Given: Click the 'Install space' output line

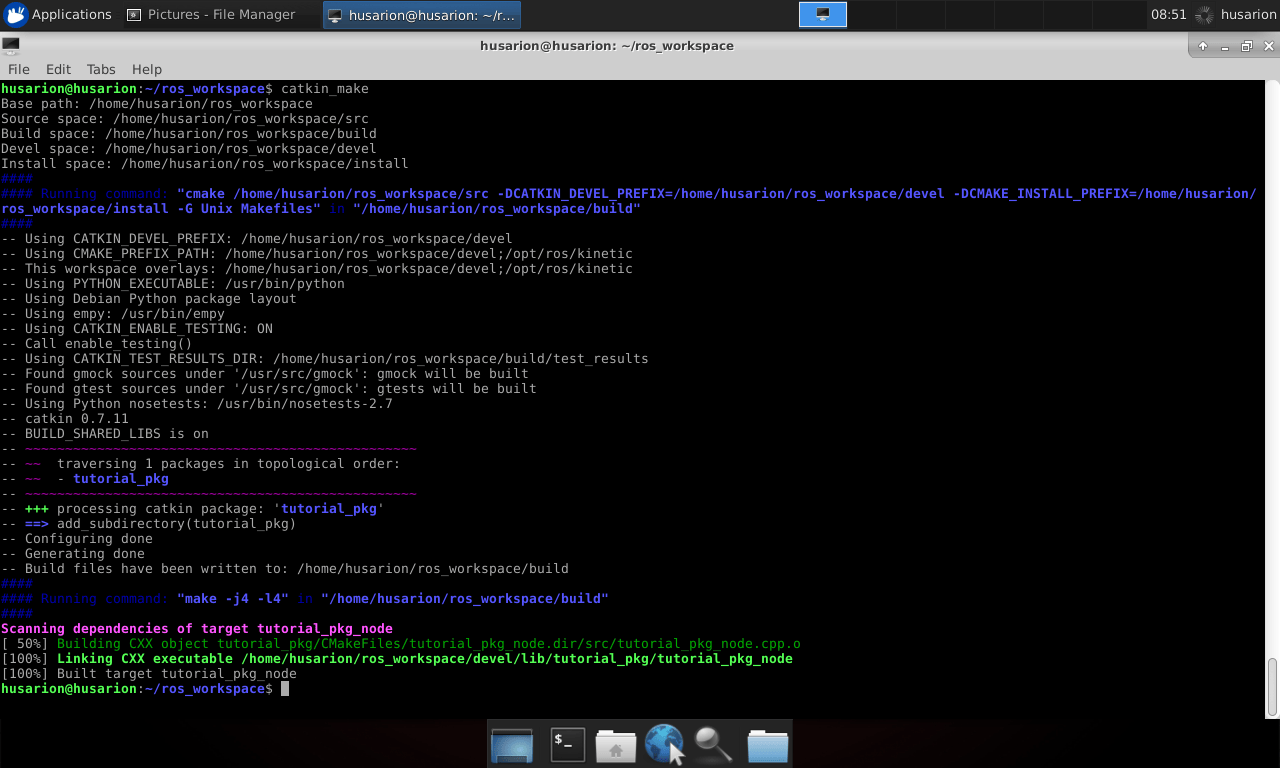Looking at the screenshot, I should [205, 164].
